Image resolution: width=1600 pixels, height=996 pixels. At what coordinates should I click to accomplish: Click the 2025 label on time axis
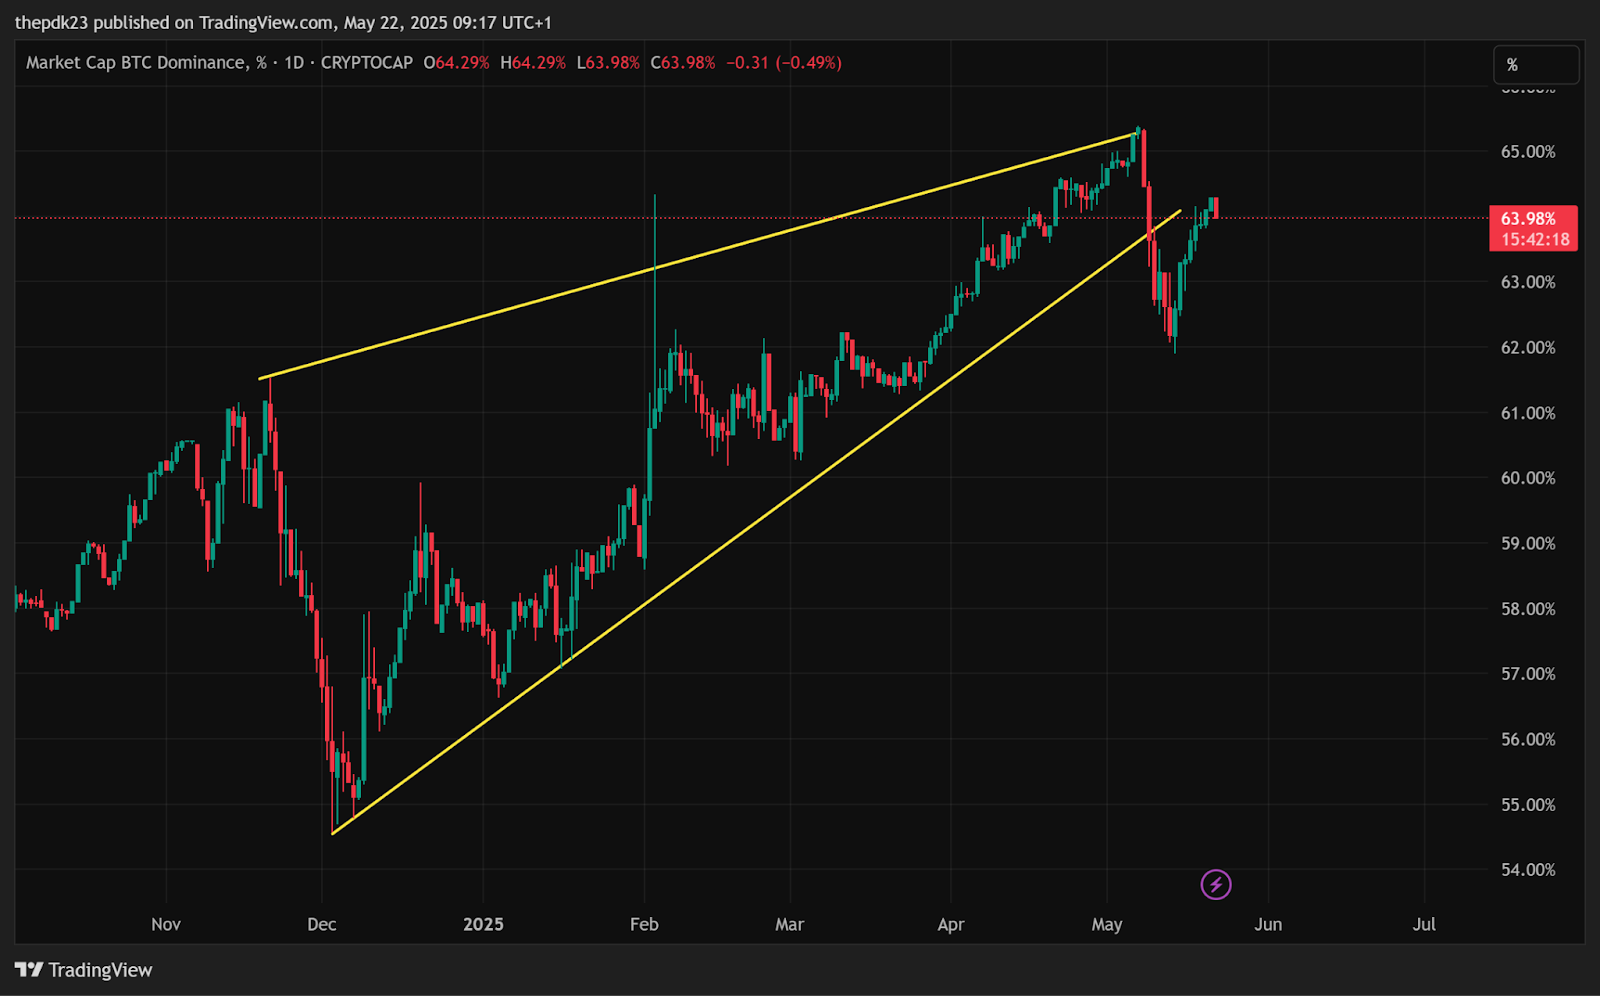pyautogui.click(x=483, y=924)
